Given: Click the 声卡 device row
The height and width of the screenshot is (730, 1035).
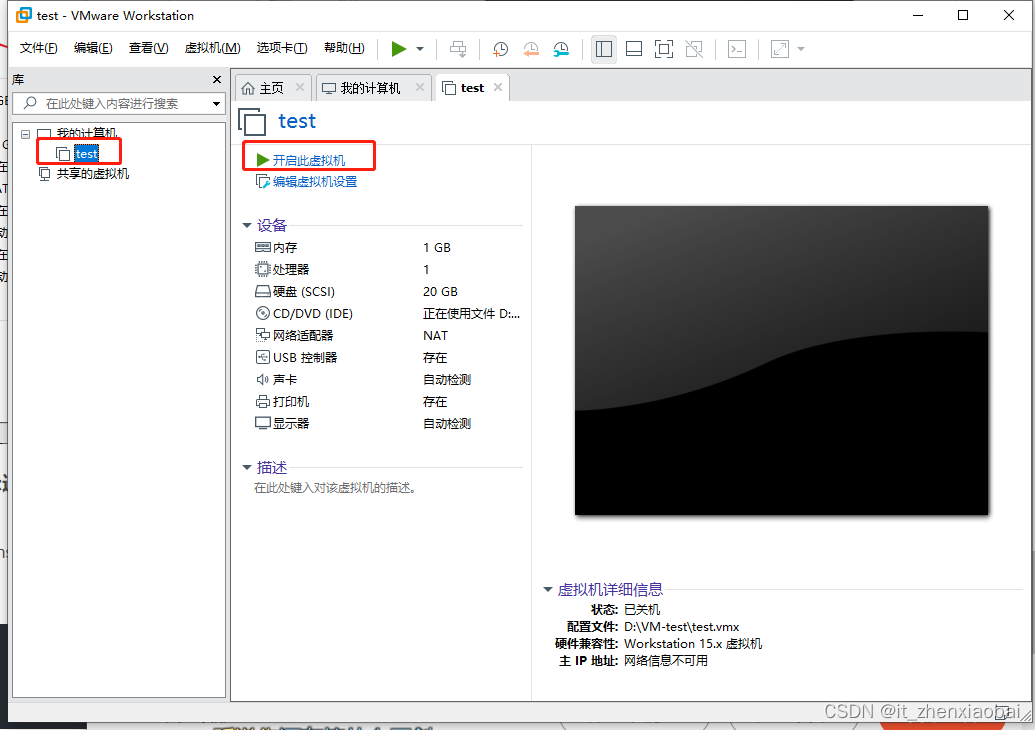Looking at the screenshot, I should (388, 380).
